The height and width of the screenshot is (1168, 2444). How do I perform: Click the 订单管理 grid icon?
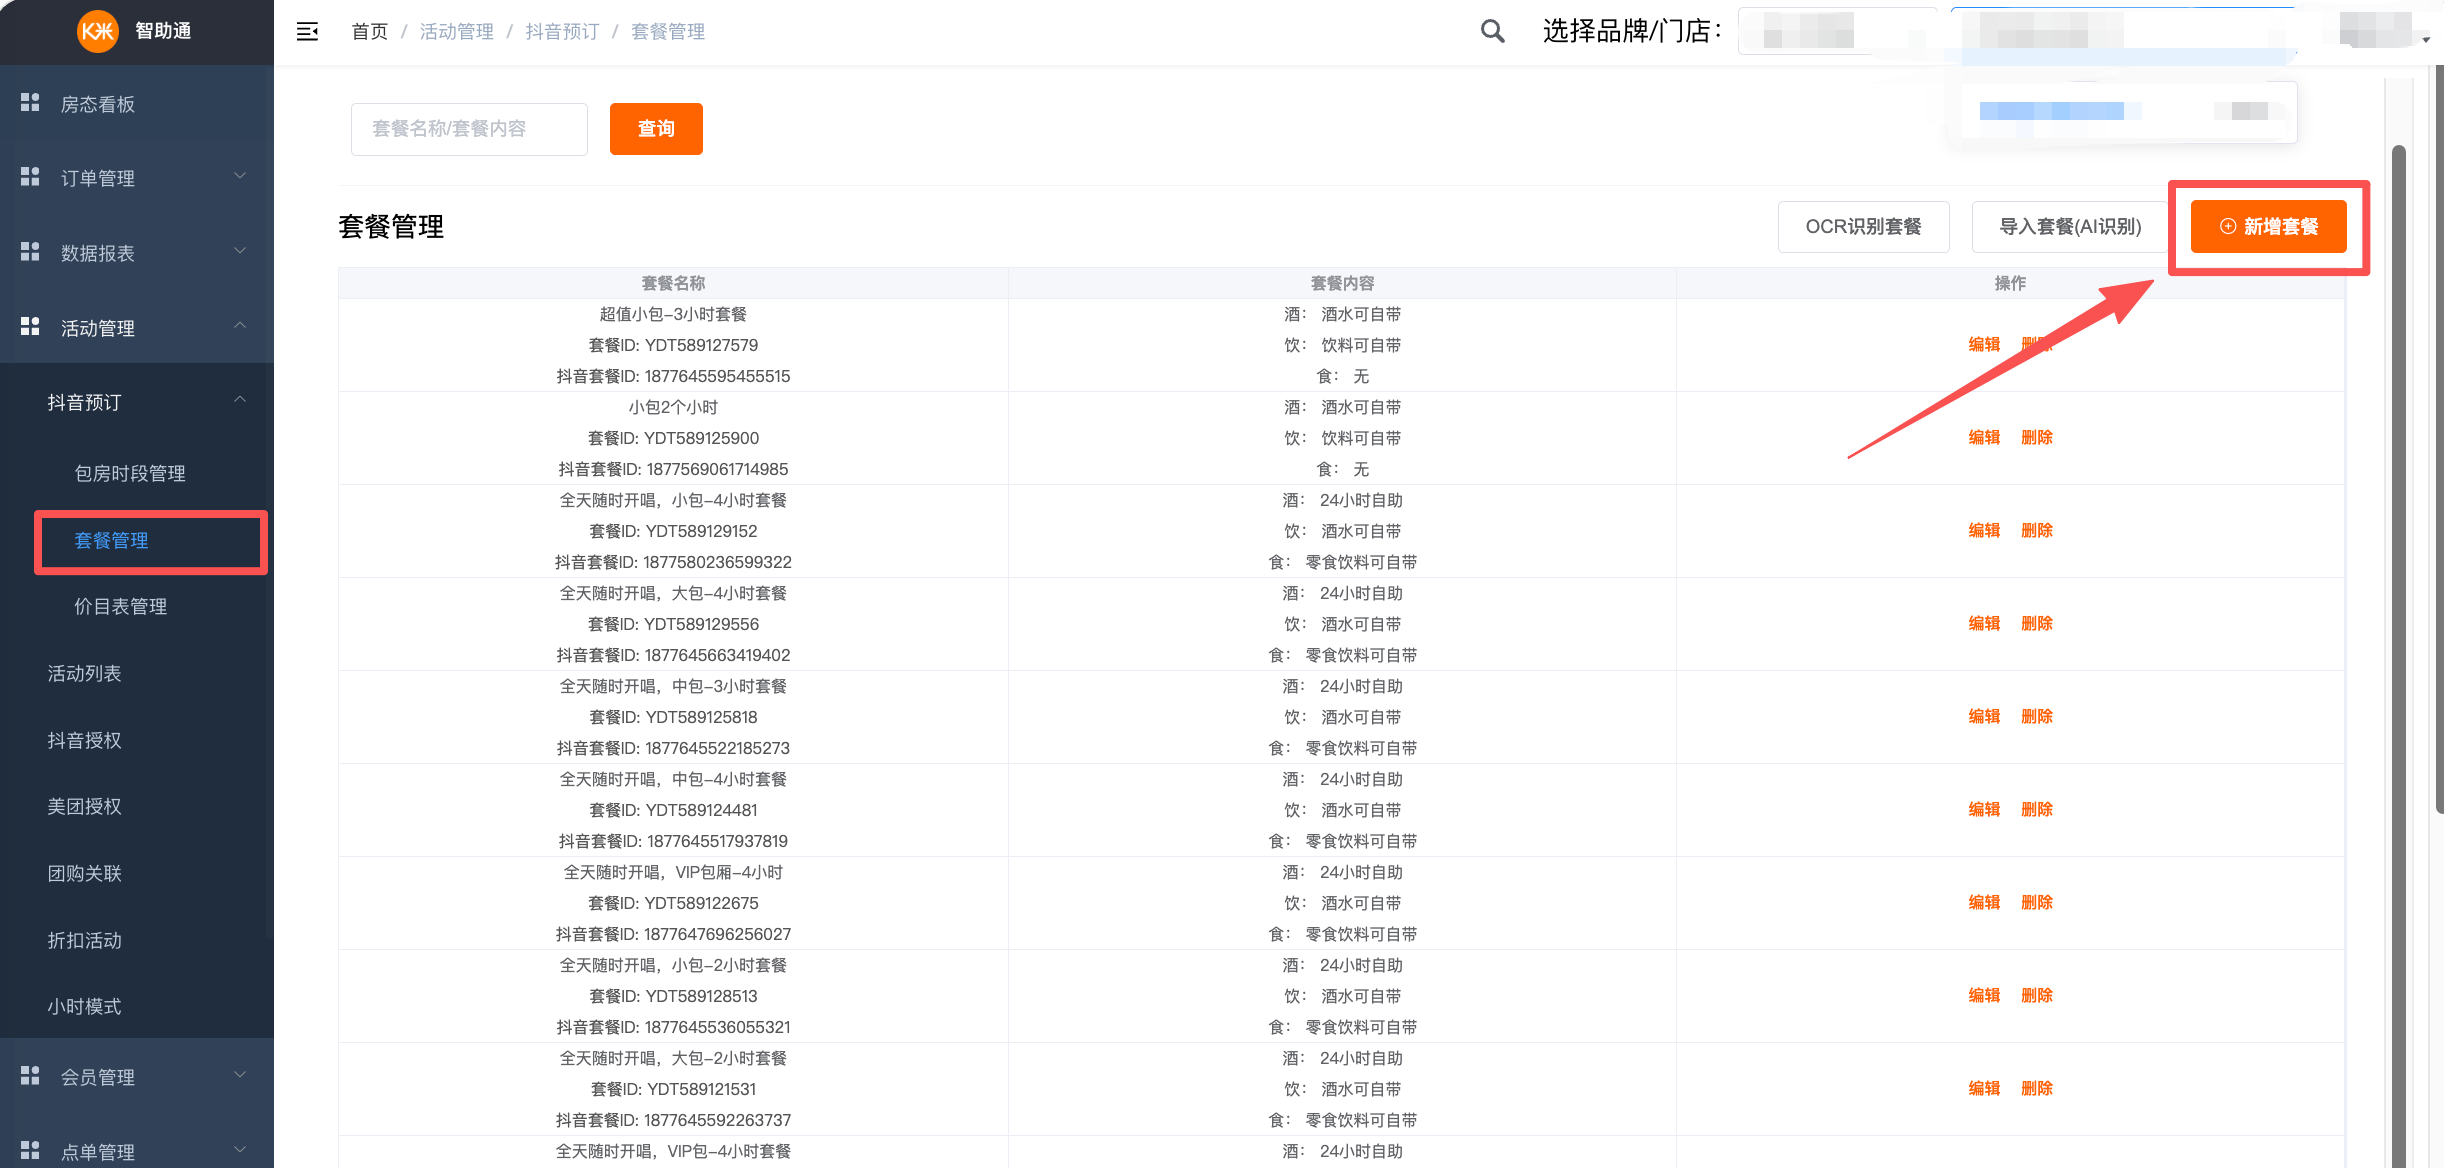tap(30, 176)
